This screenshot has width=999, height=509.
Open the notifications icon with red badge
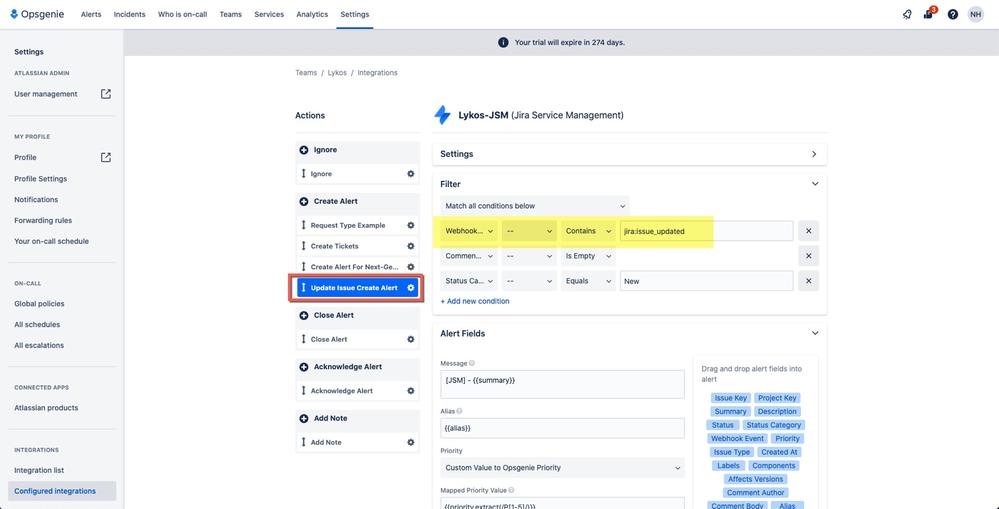tap(929, 13)
